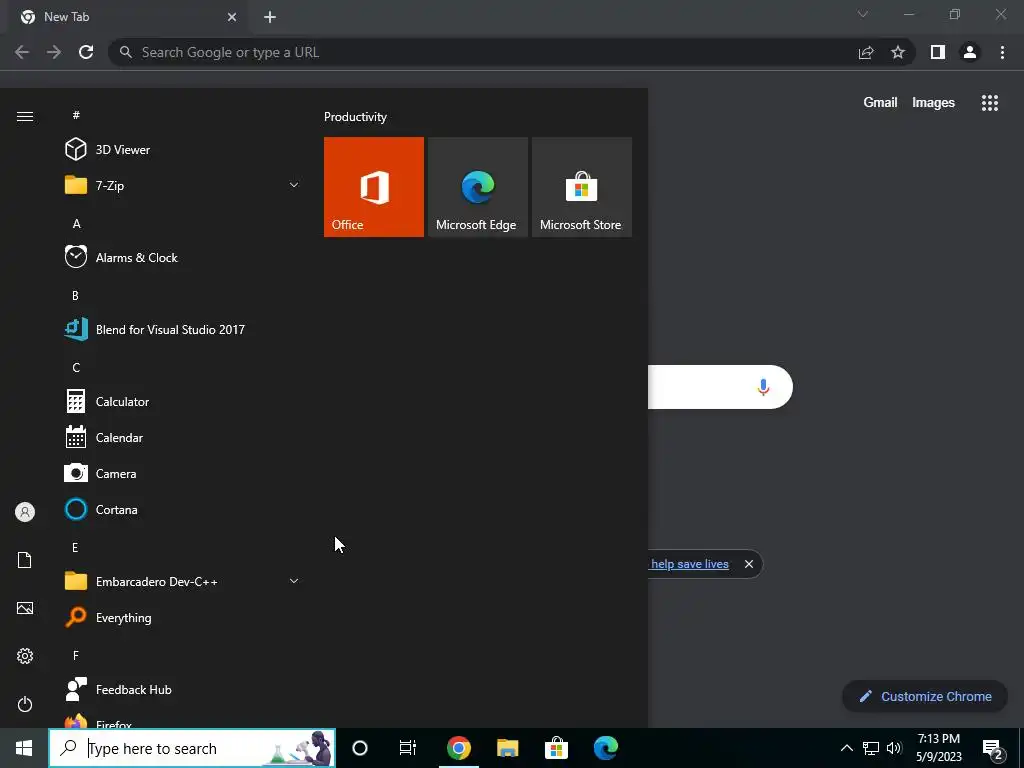1024x768 pixels.
Task: Share this page icon in address bar
Action: [866, 52]
